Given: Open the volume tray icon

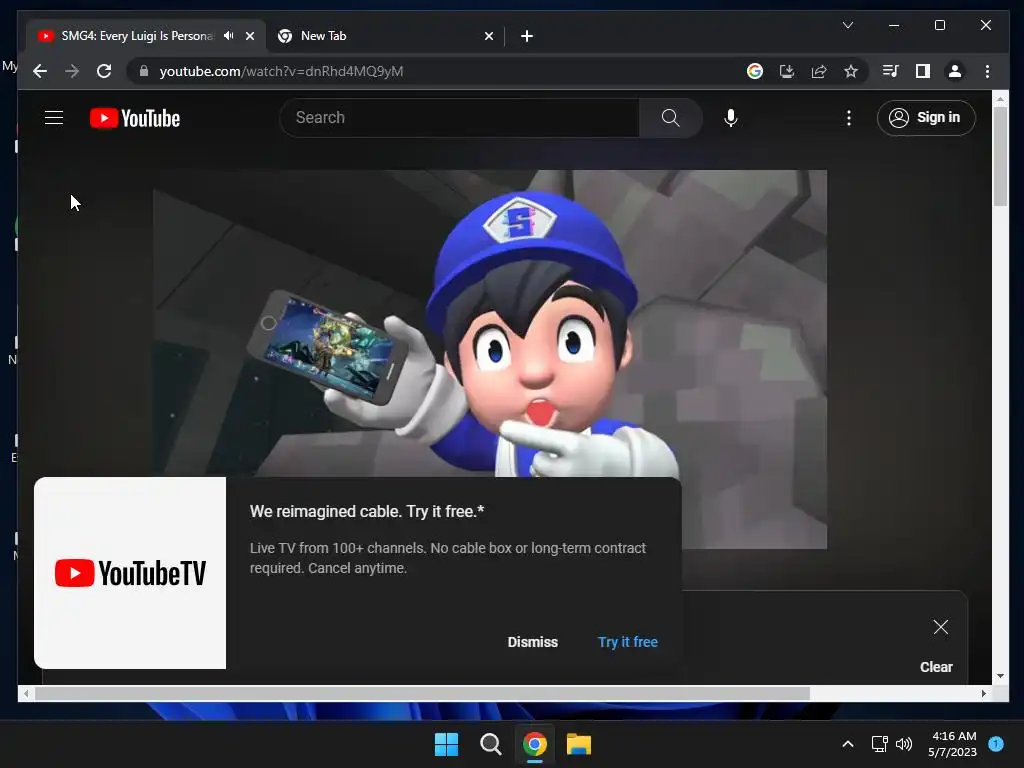Looking at the screenshot, I should point(904,744).
